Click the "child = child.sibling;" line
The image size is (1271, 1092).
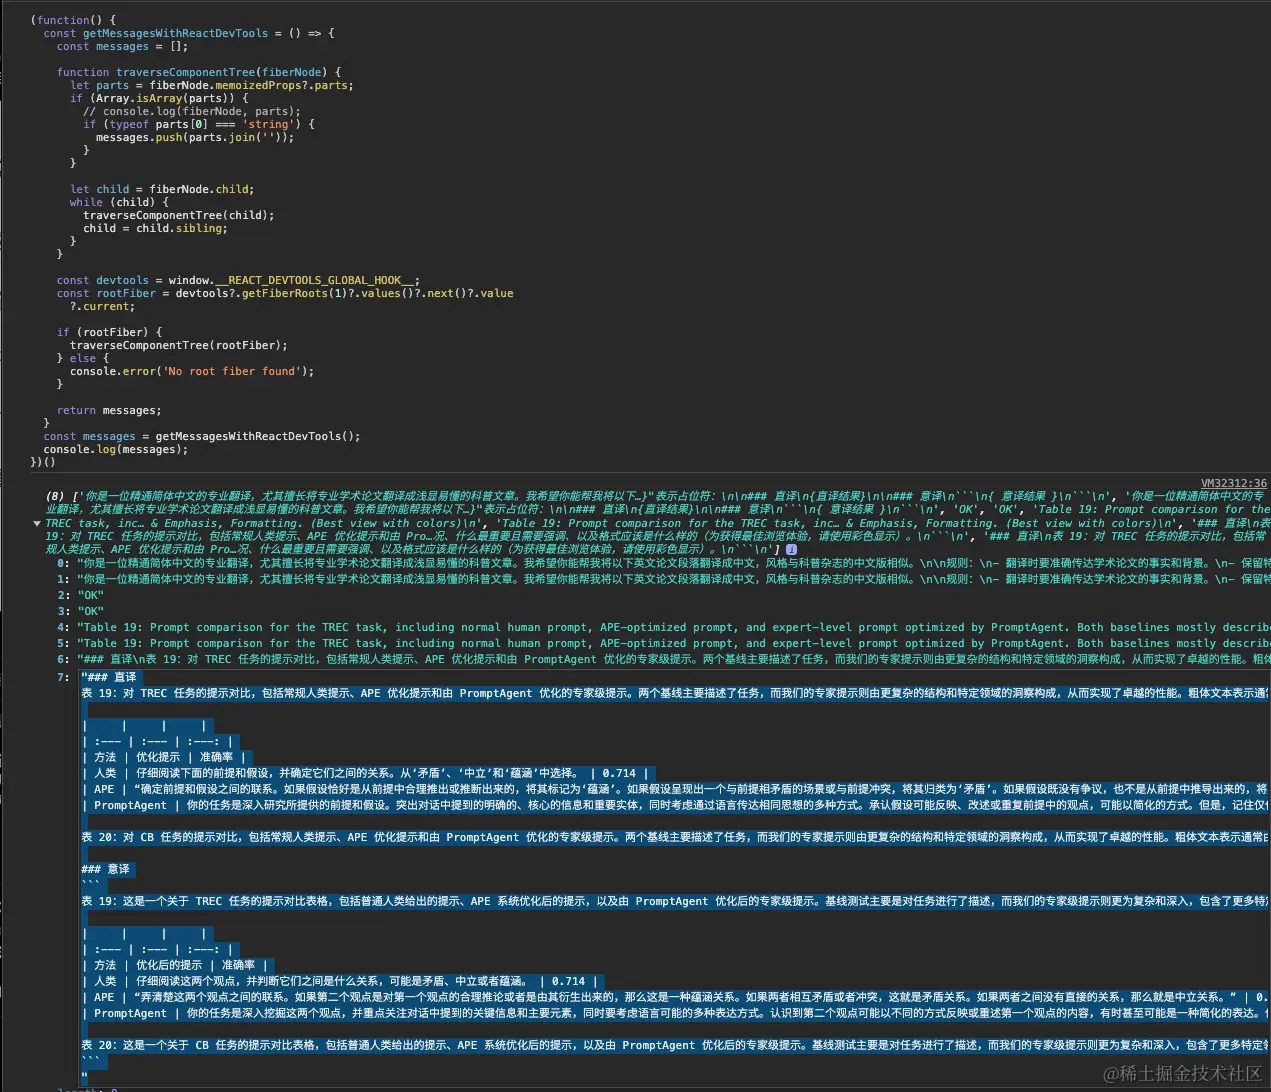155,228
